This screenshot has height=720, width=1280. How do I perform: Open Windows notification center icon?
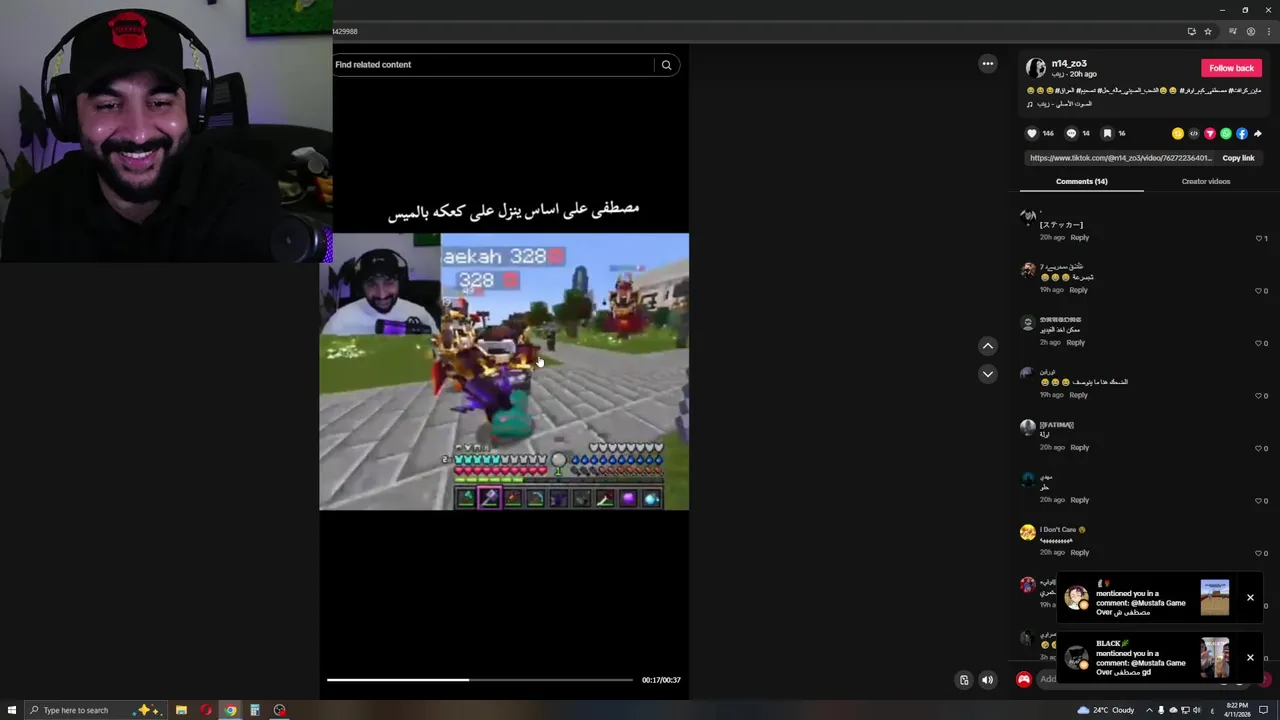coord(1264,710)
